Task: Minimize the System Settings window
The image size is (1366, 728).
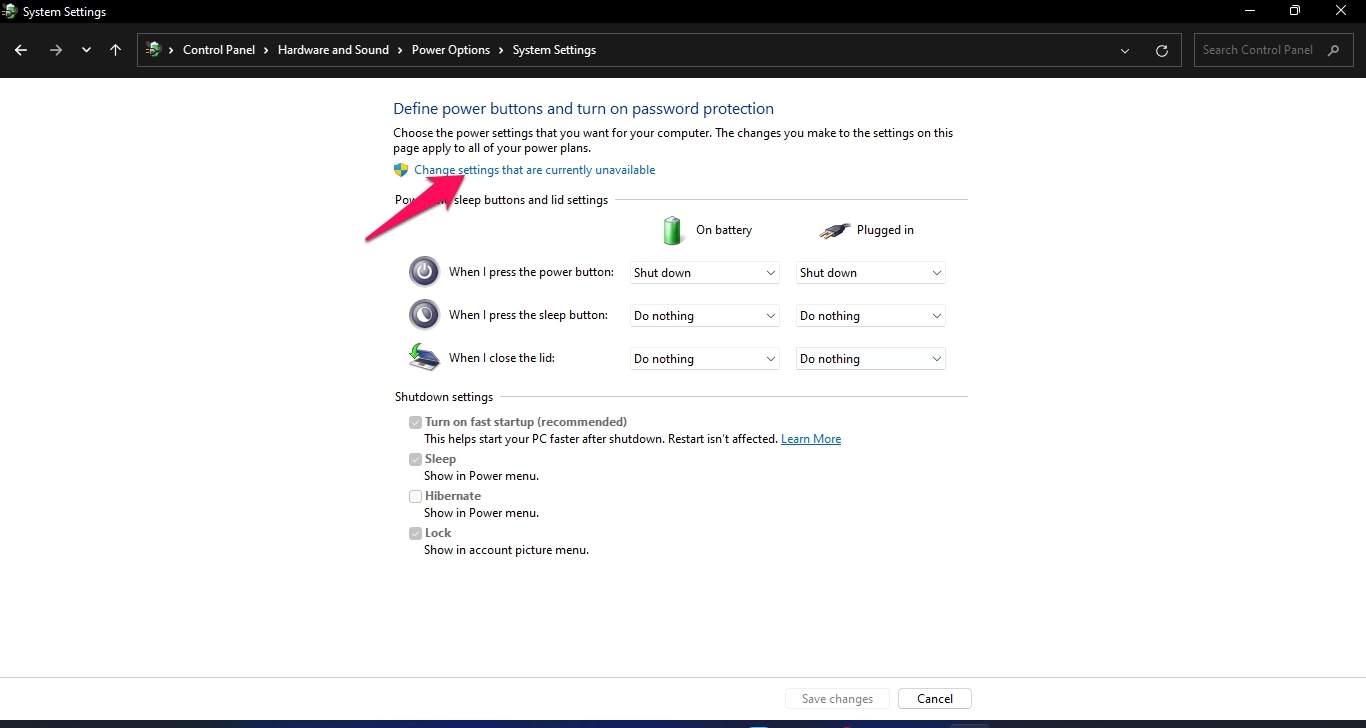Action: [x=1250, y=11]
